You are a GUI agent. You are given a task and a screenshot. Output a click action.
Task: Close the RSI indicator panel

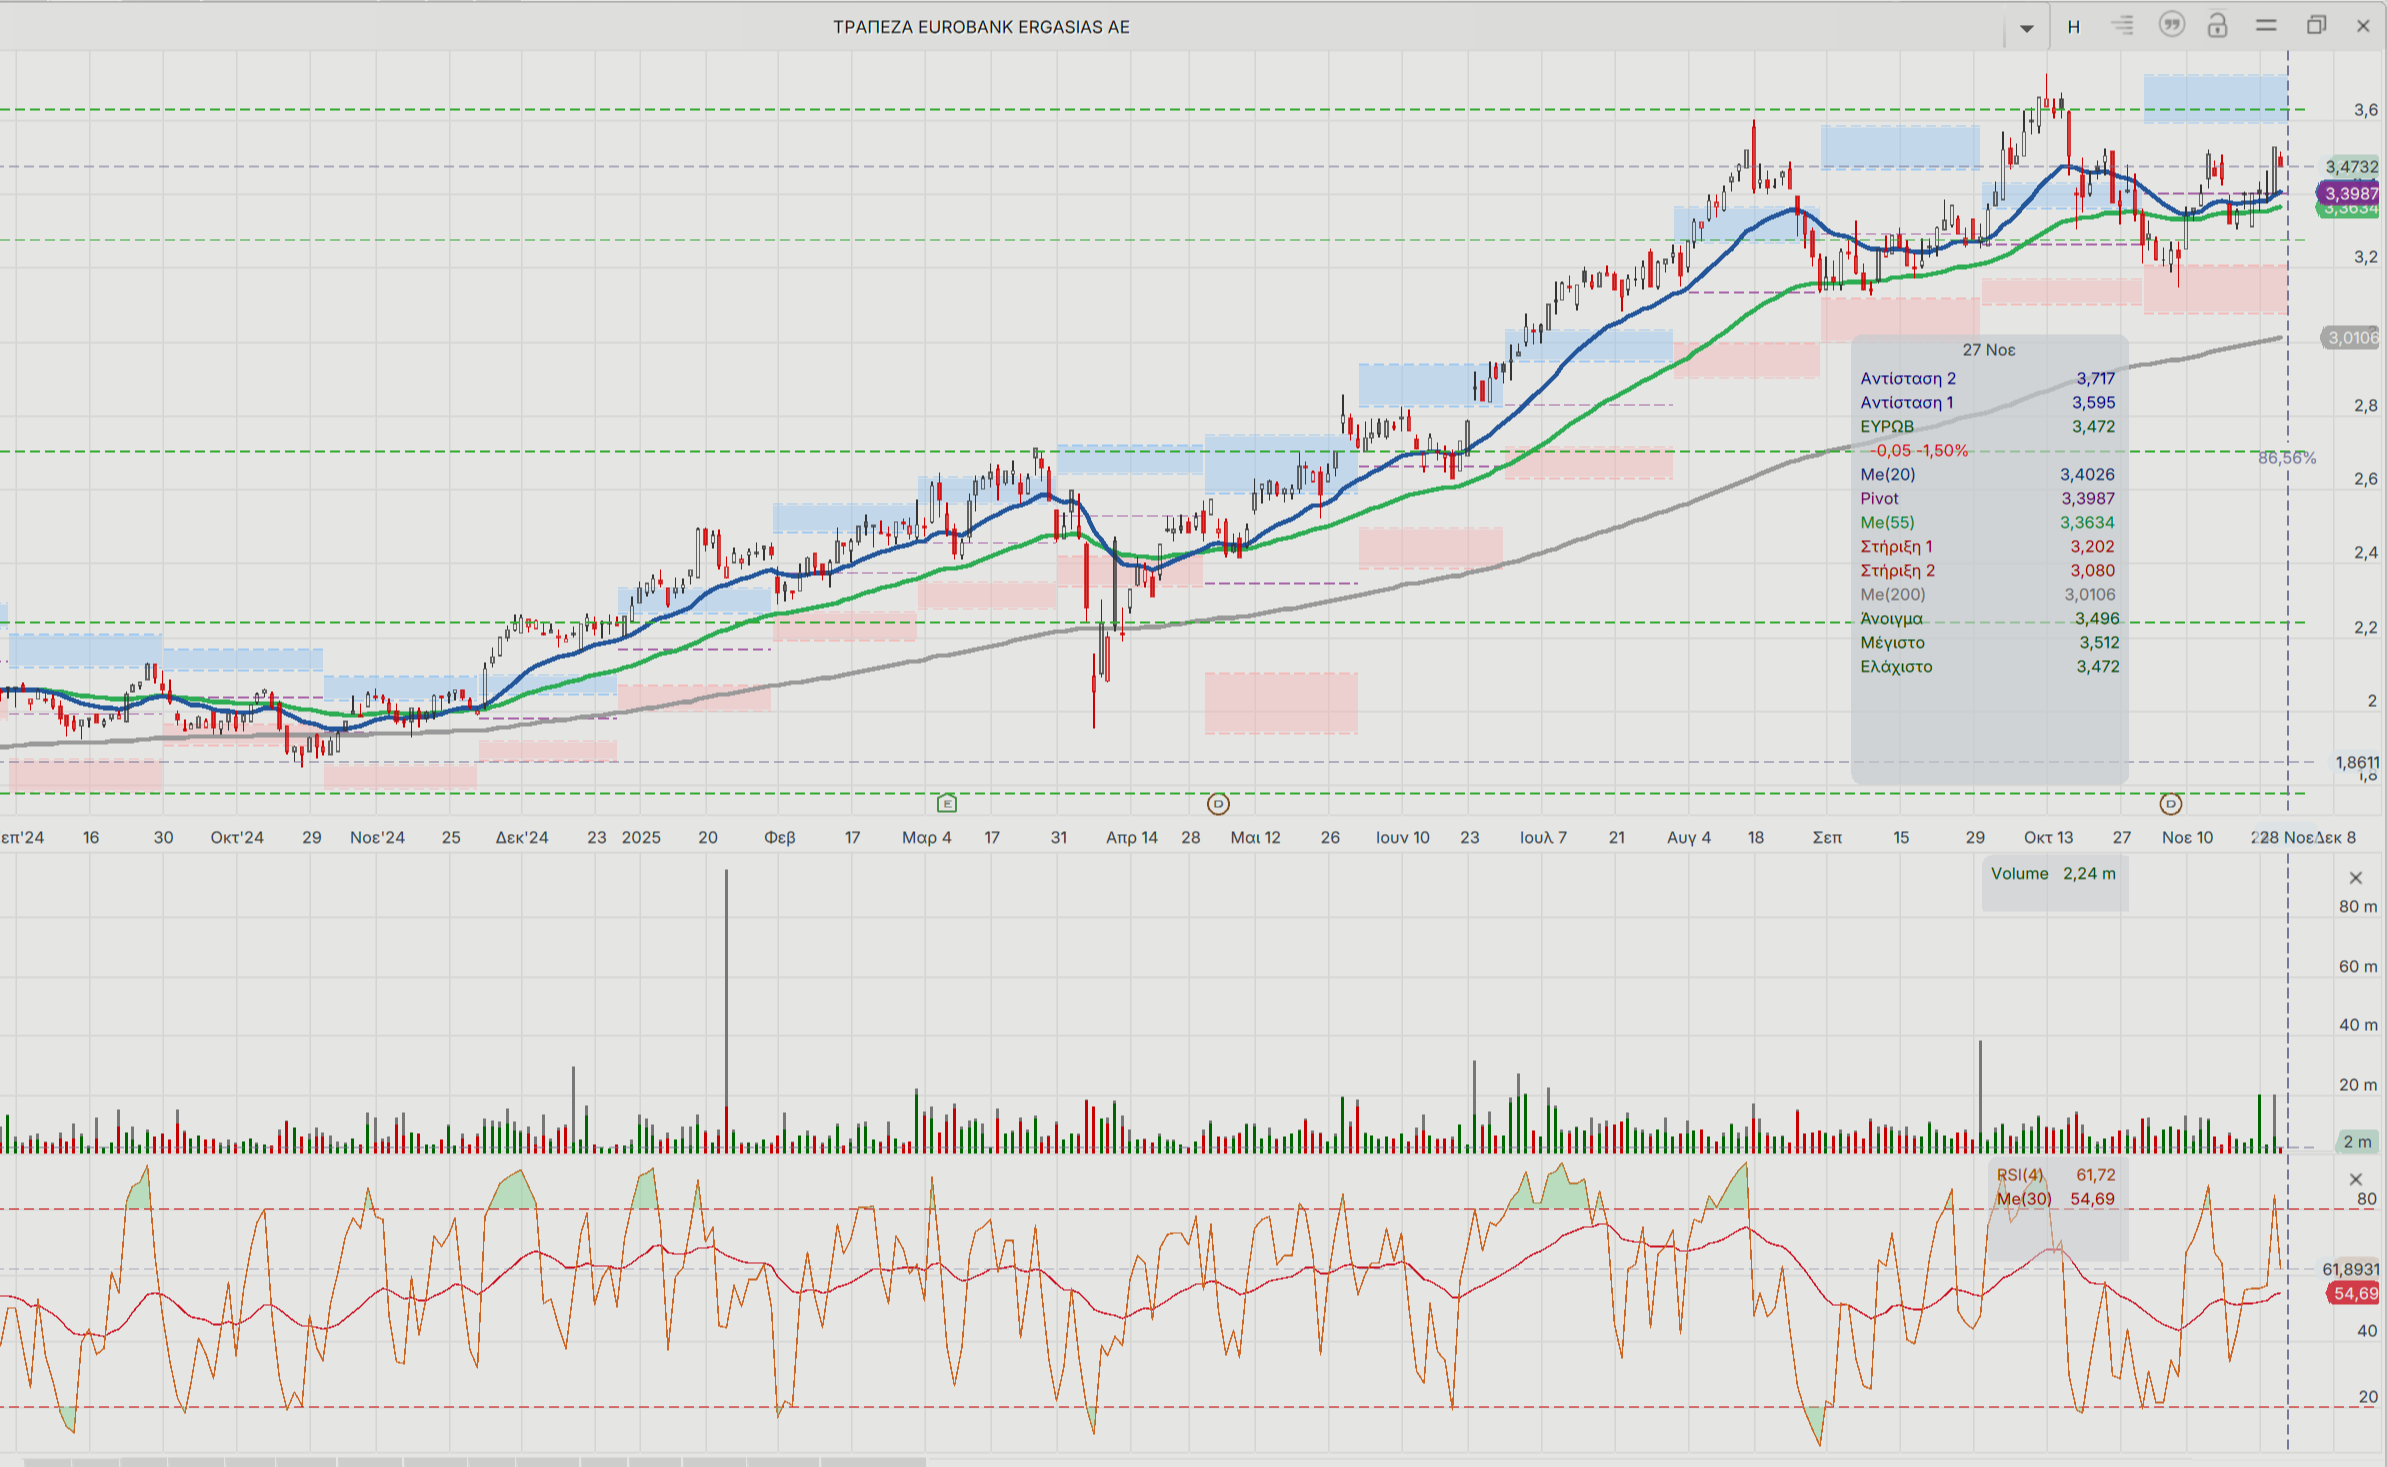pyautogui.click(x=2355, y=1179)
